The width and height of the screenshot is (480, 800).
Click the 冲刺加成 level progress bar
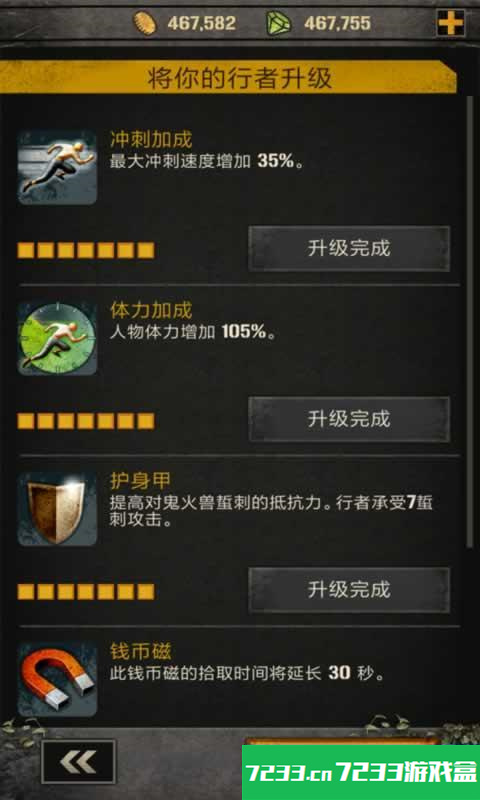click(x=86, y=251)
